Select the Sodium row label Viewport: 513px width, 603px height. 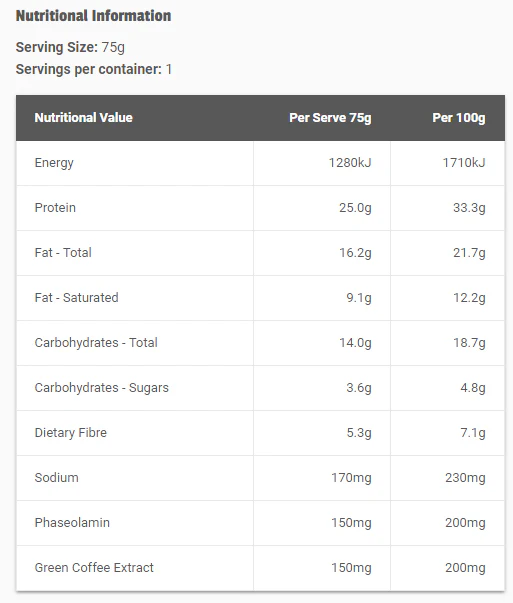coord(57,478)
